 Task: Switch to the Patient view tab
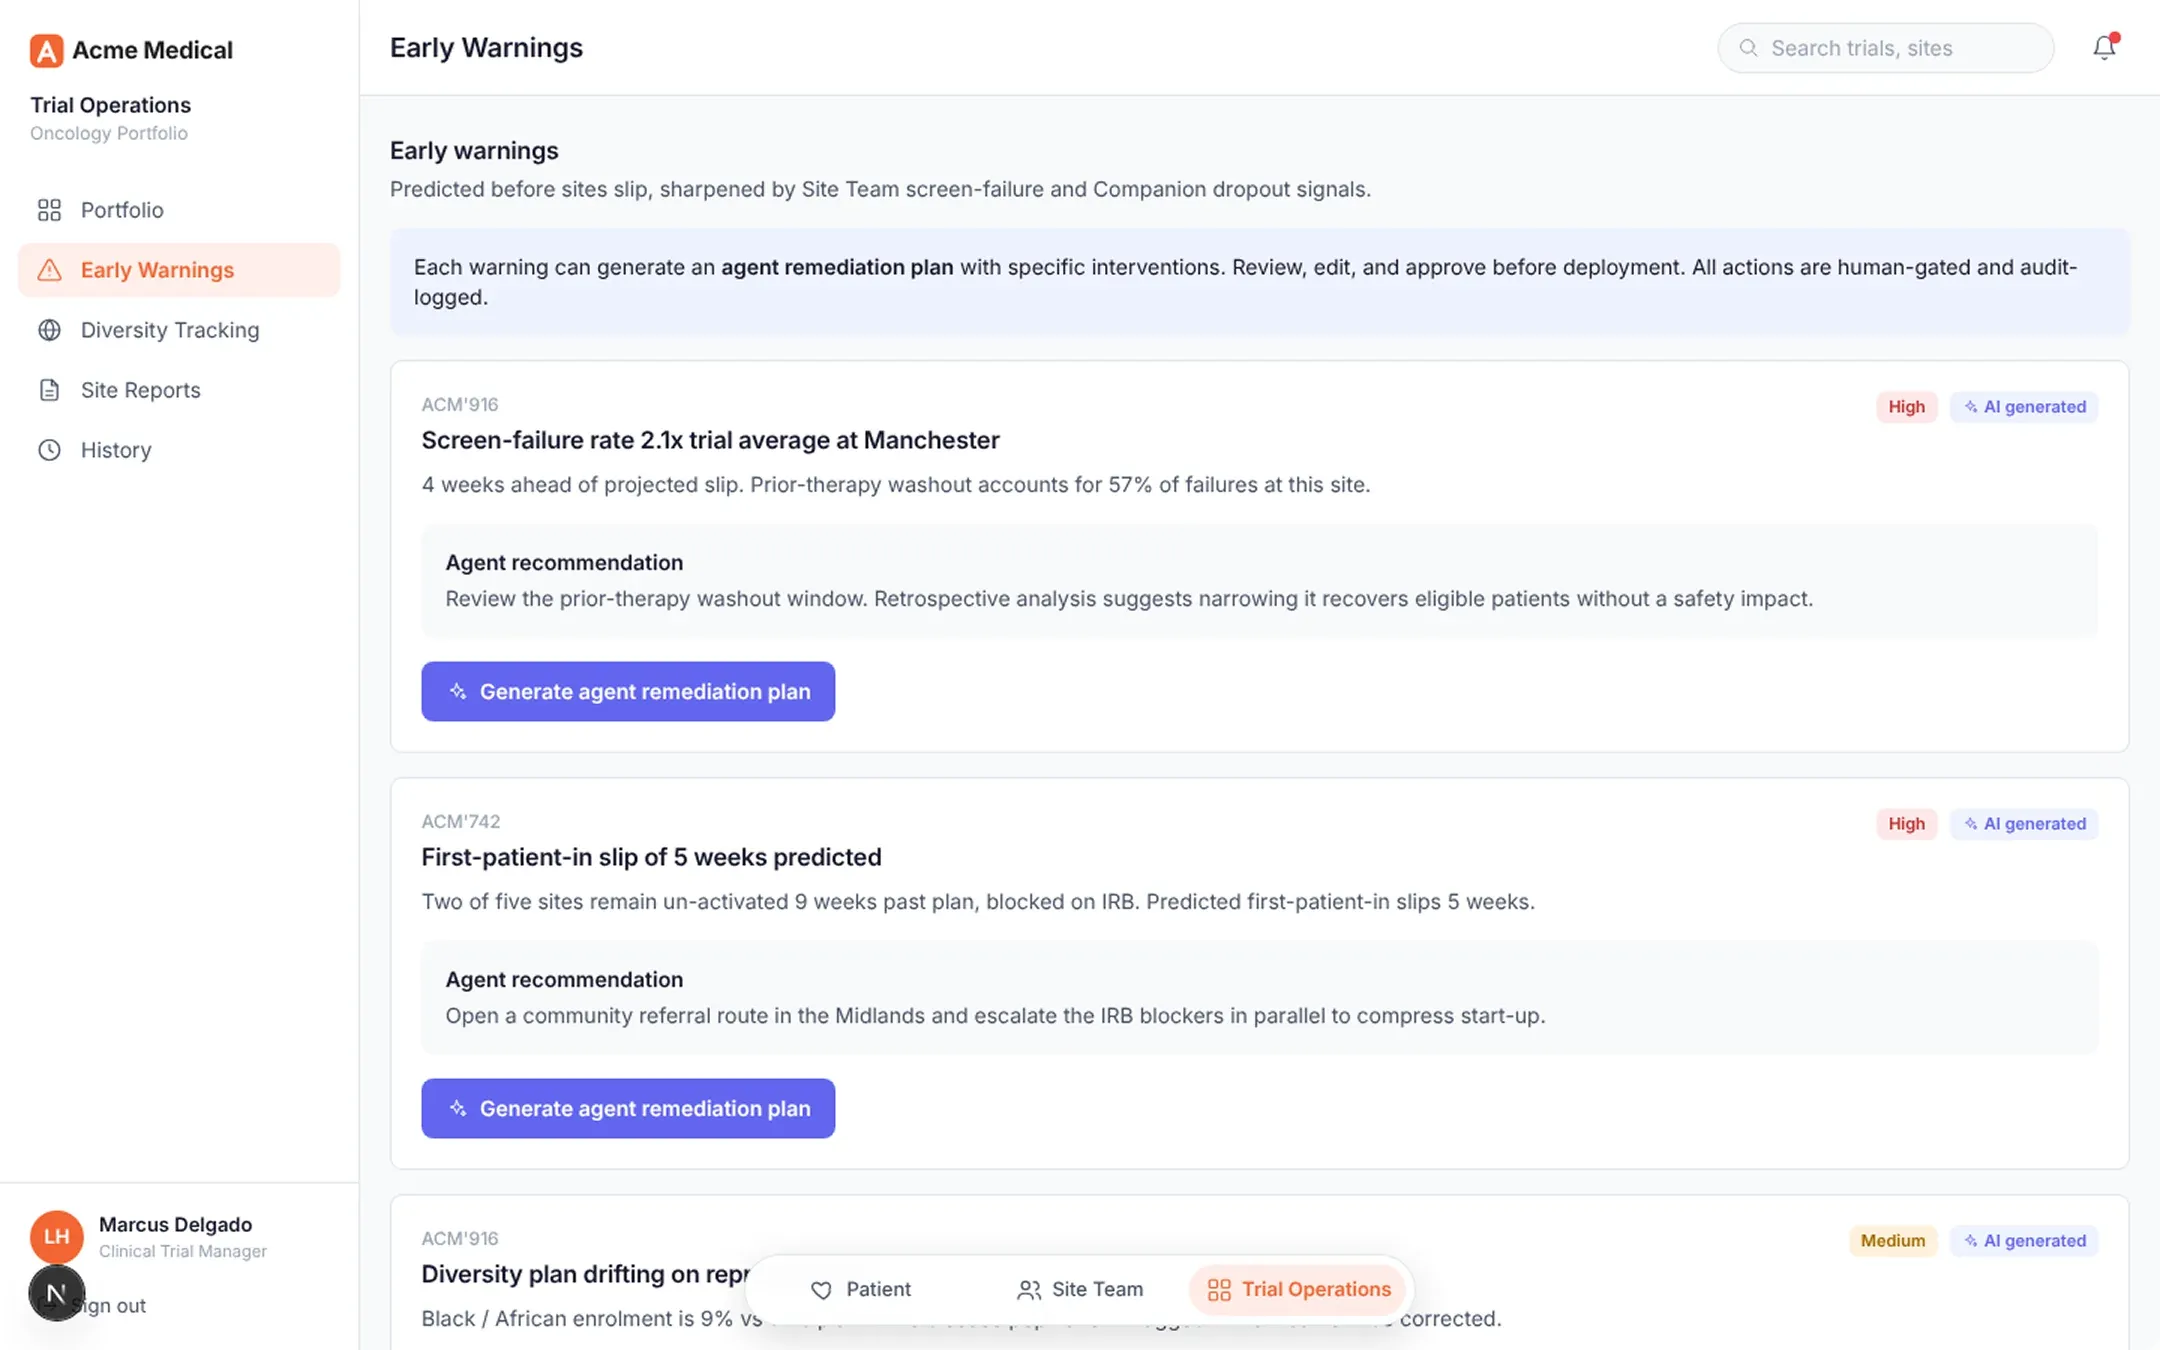(861, 1290)
